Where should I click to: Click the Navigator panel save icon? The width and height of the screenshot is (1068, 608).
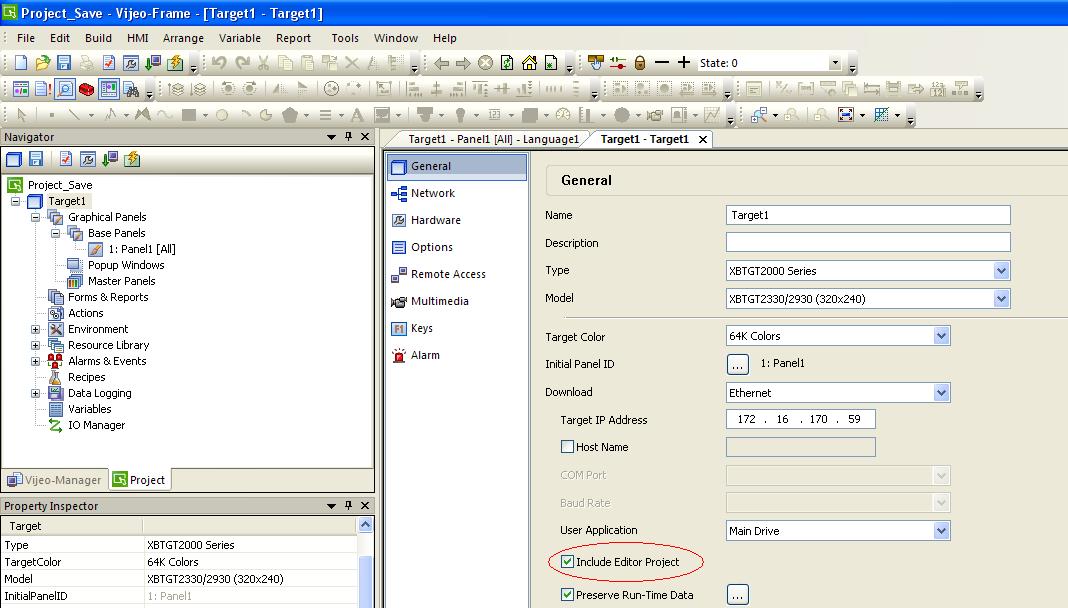click(x=35, y=159)
